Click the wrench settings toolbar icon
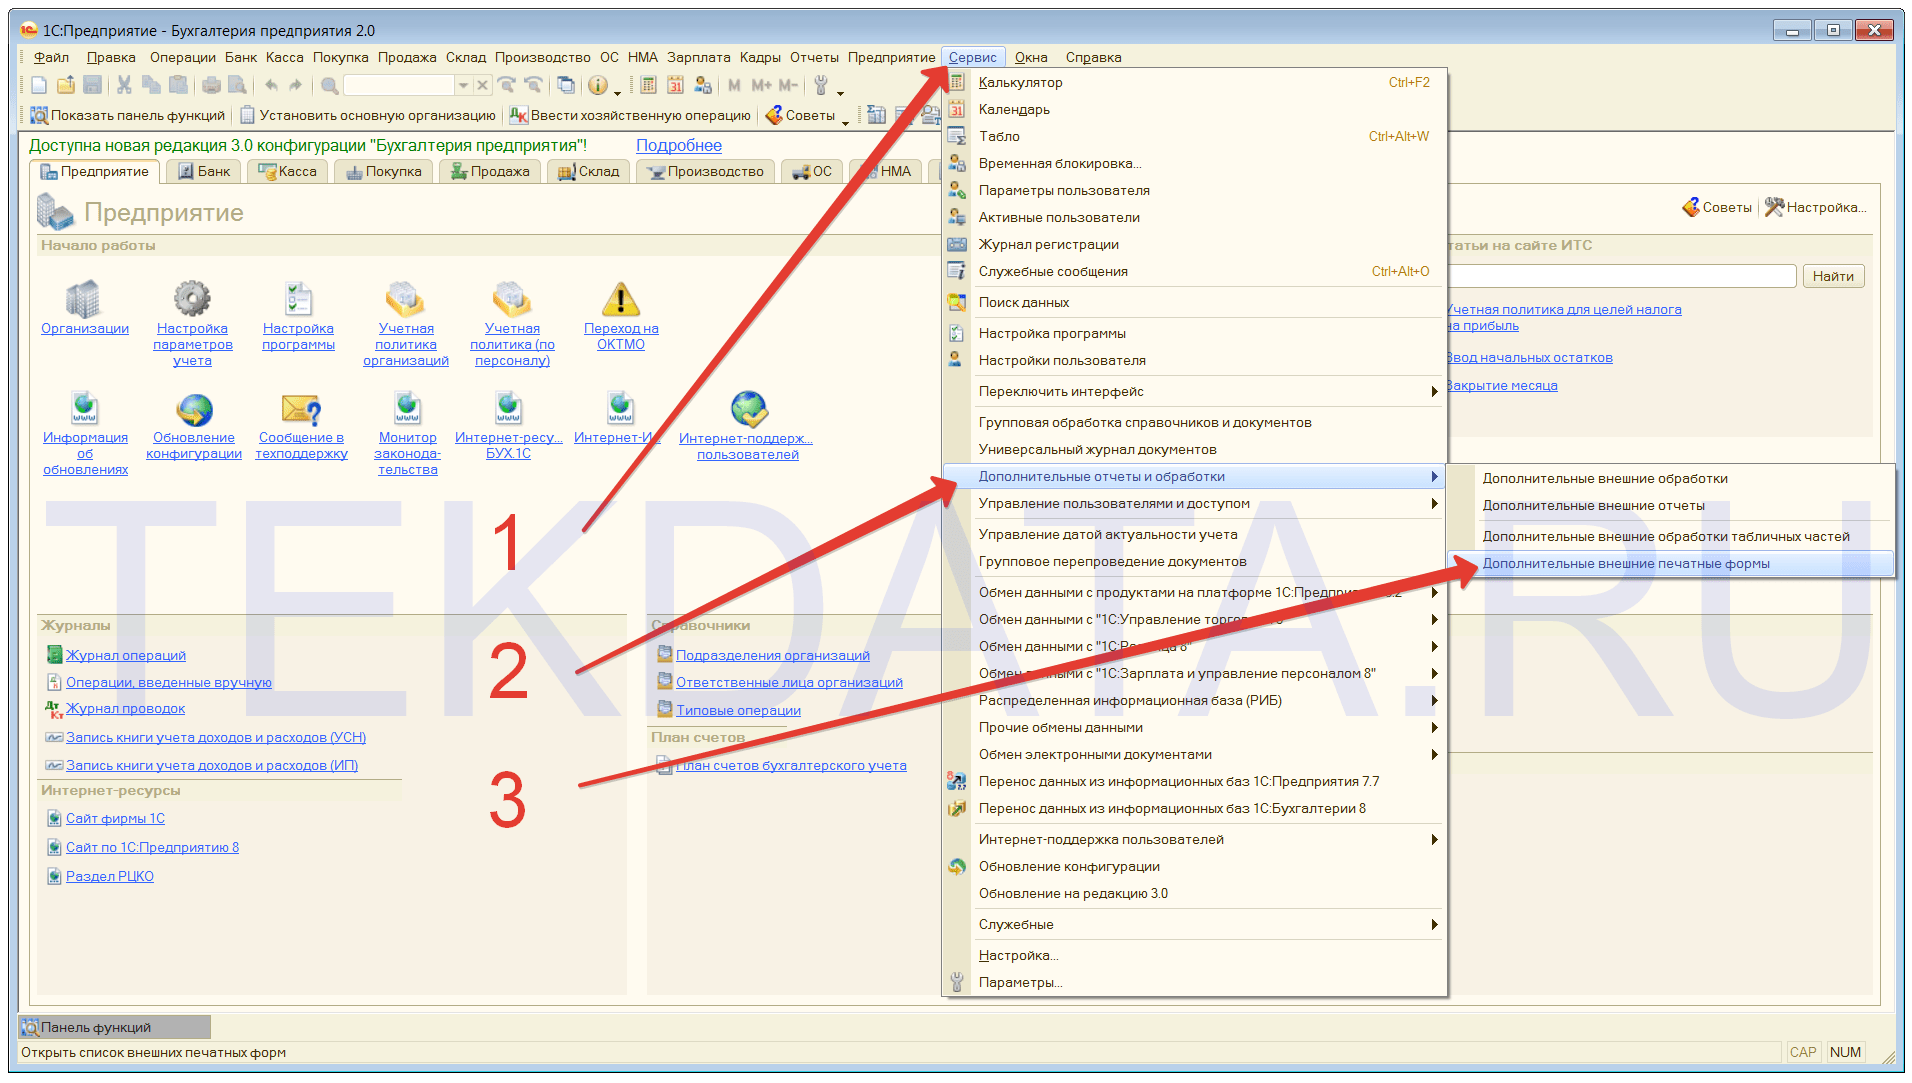This screenshot has height=1083, width=1912. click(x=821, y=86)
